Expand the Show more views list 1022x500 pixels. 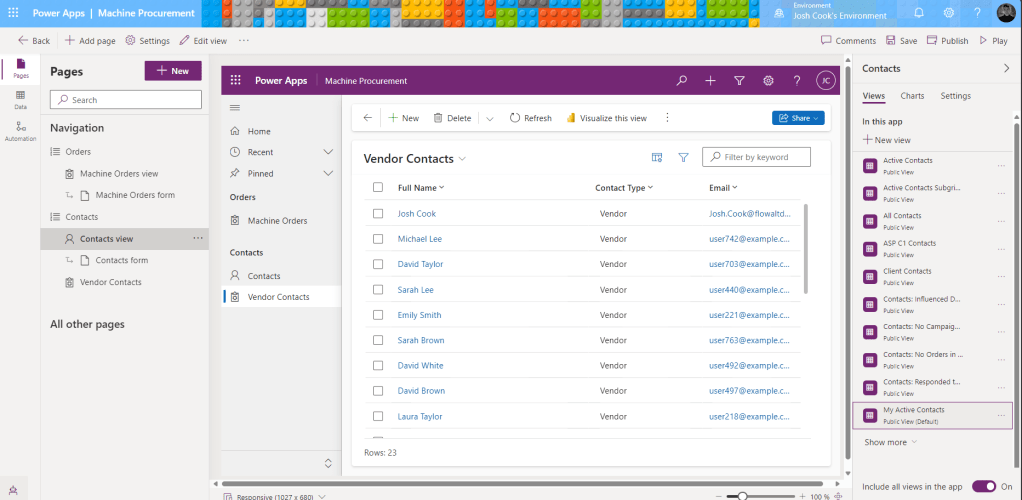click(890, 442)
